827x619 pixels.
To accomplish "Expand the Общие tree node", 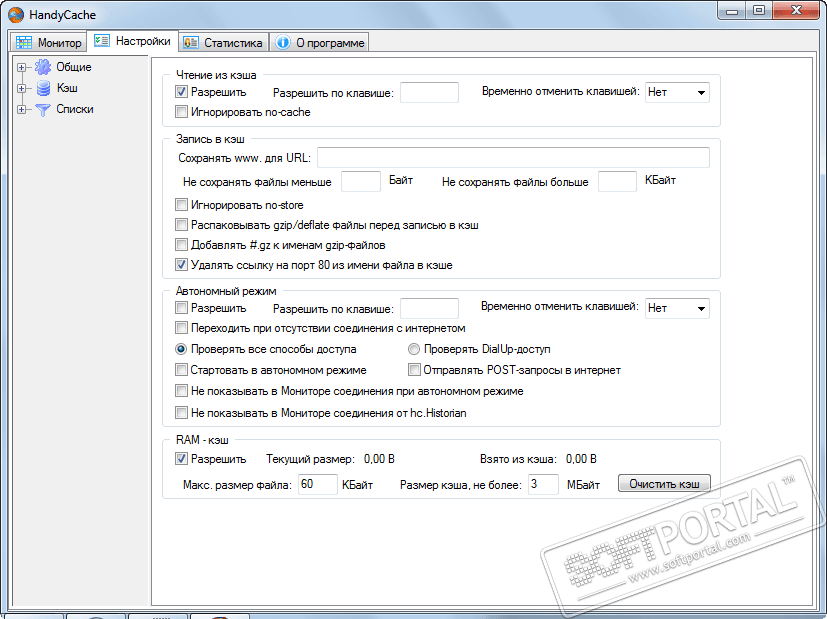I will point(22,67).
